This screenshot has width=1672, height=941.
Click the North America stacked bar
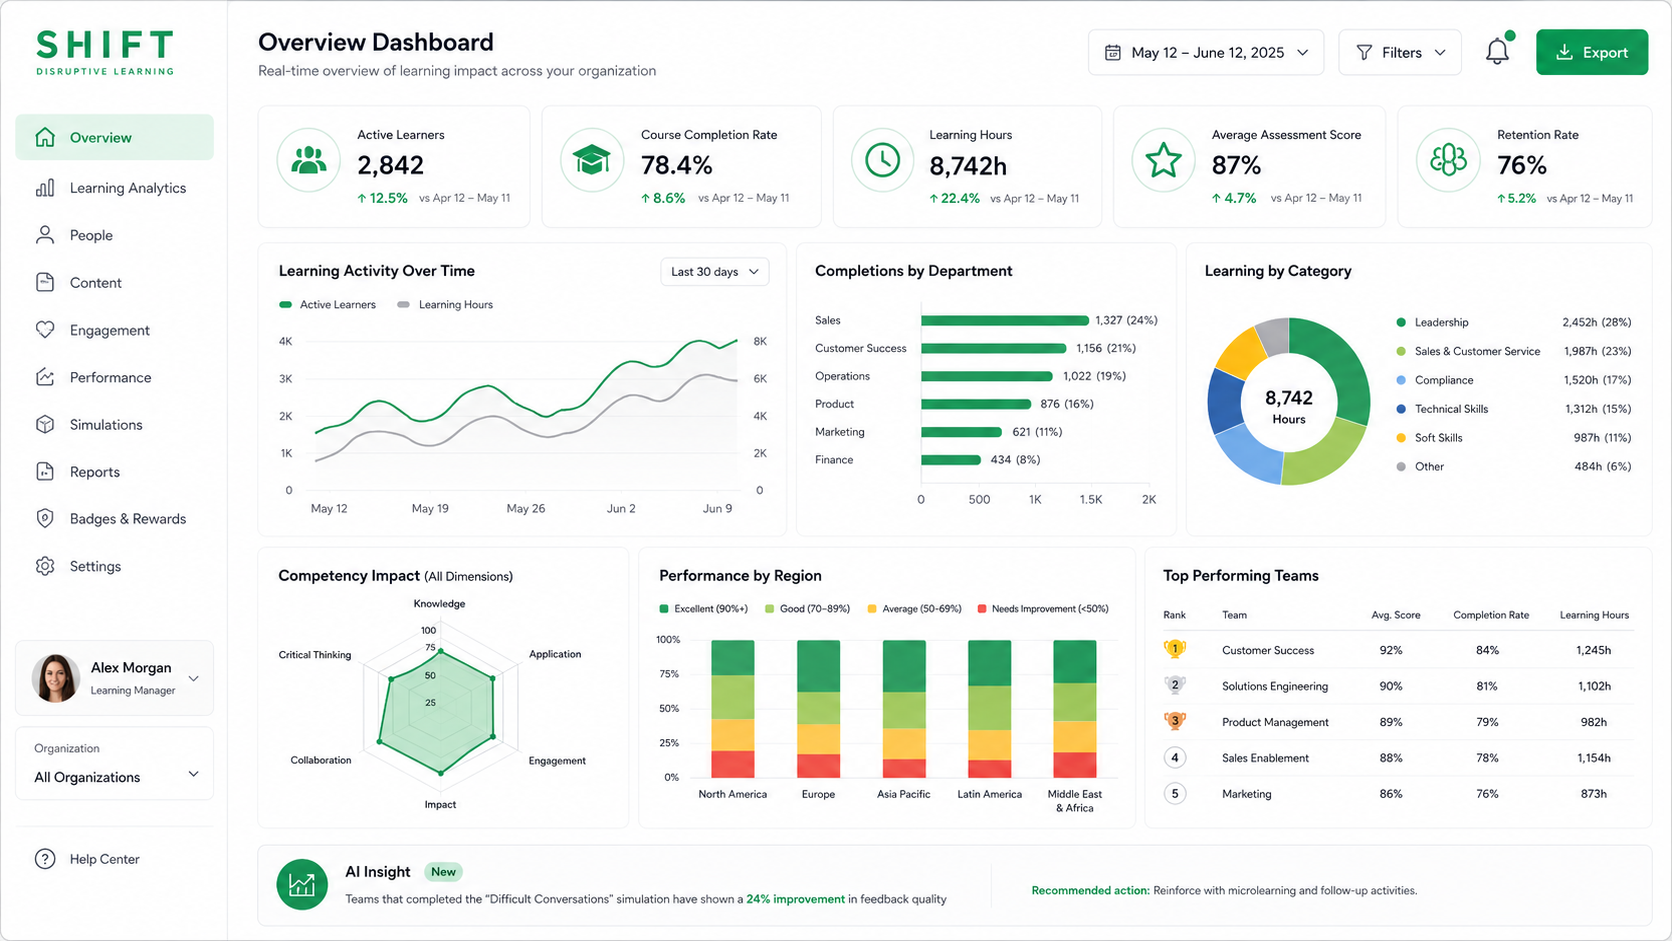click(x=733, y=709)
